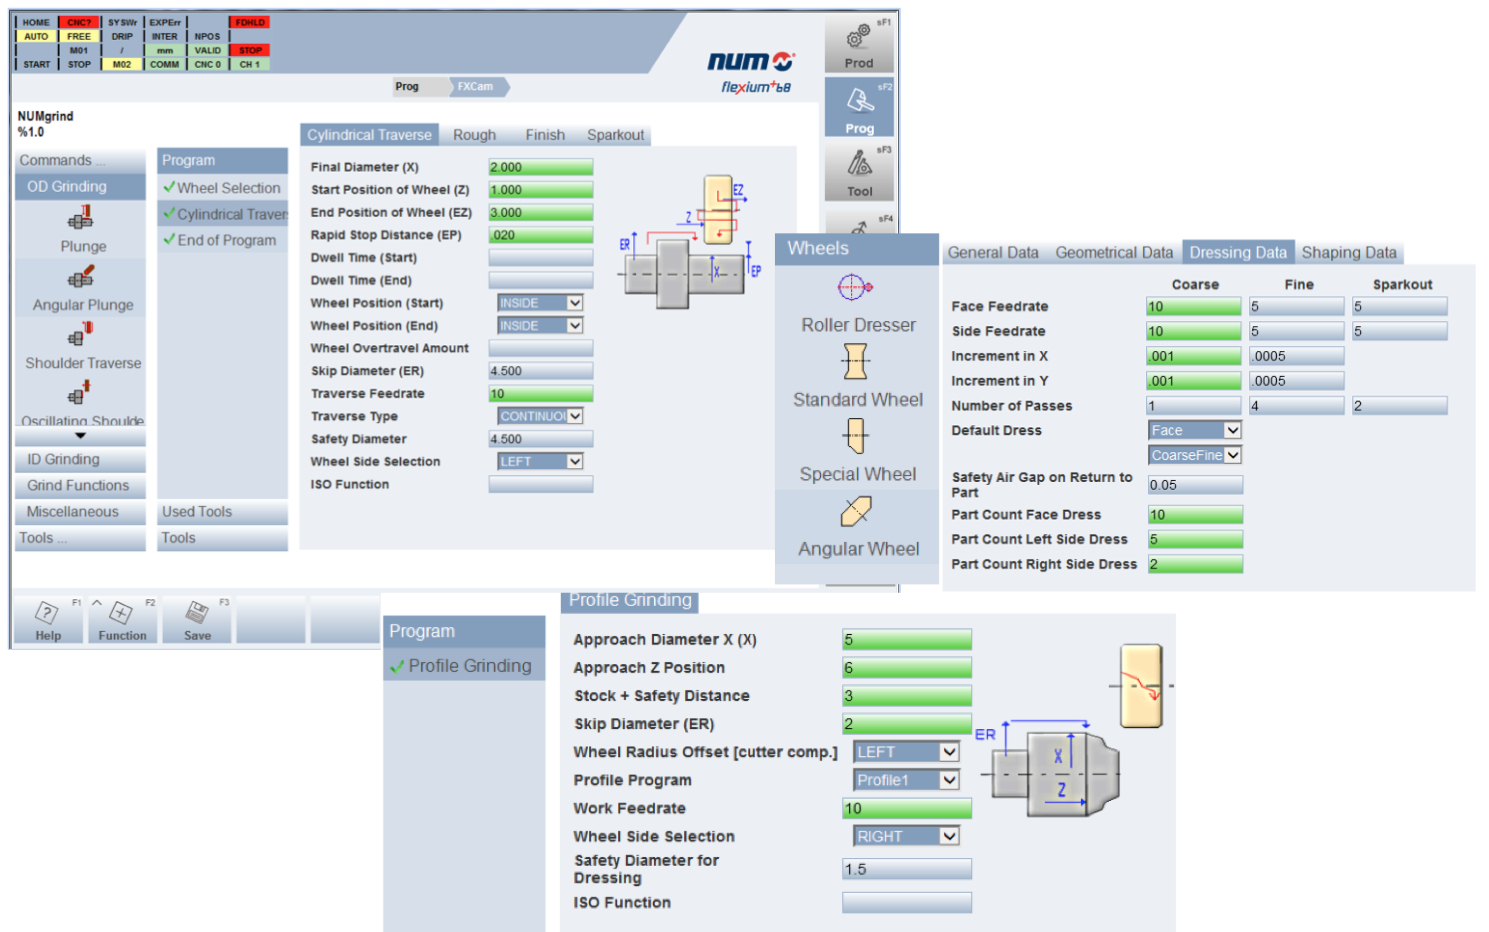Image resolution: width=1489 pixels, height=932 pixels.
Task: Edit the Safety Diameter for Dressing field
Action: click(907, 869)
